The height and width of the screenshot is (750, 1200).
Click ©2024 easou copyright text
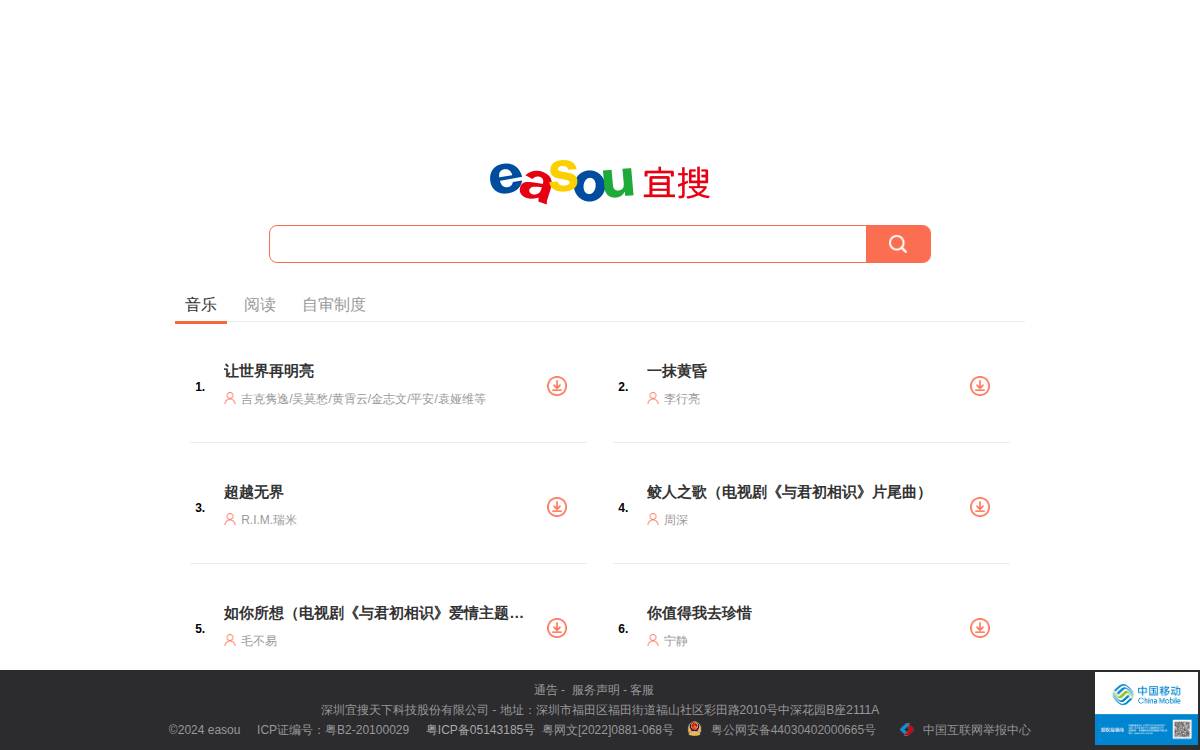tap(204, 730)
